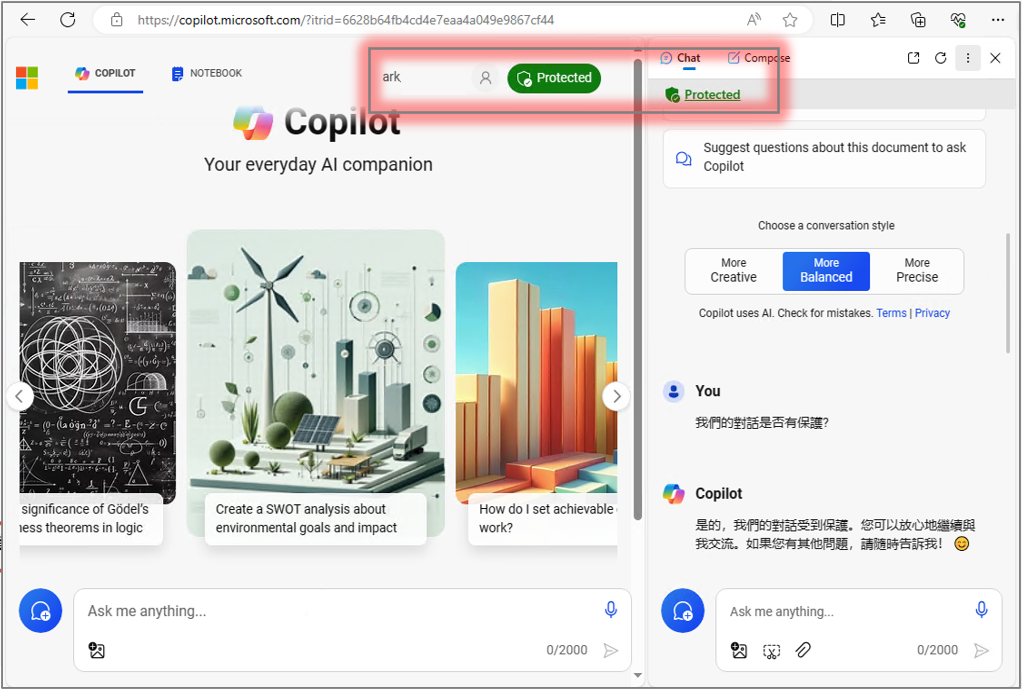Open Read aloud icon in address bar
The width and height of the screenshot is (1022, 689).
coord(753,20)
